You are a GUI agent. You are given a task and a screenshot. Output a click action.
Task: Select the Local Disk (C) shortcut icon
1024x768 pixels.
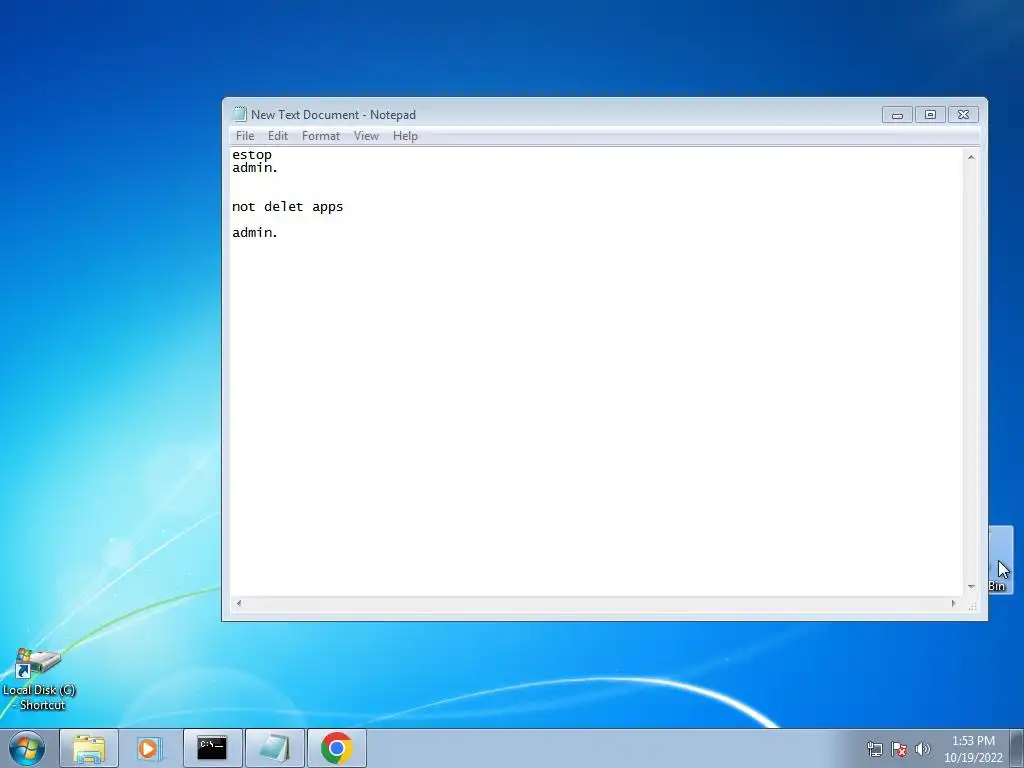coord(39,679)
